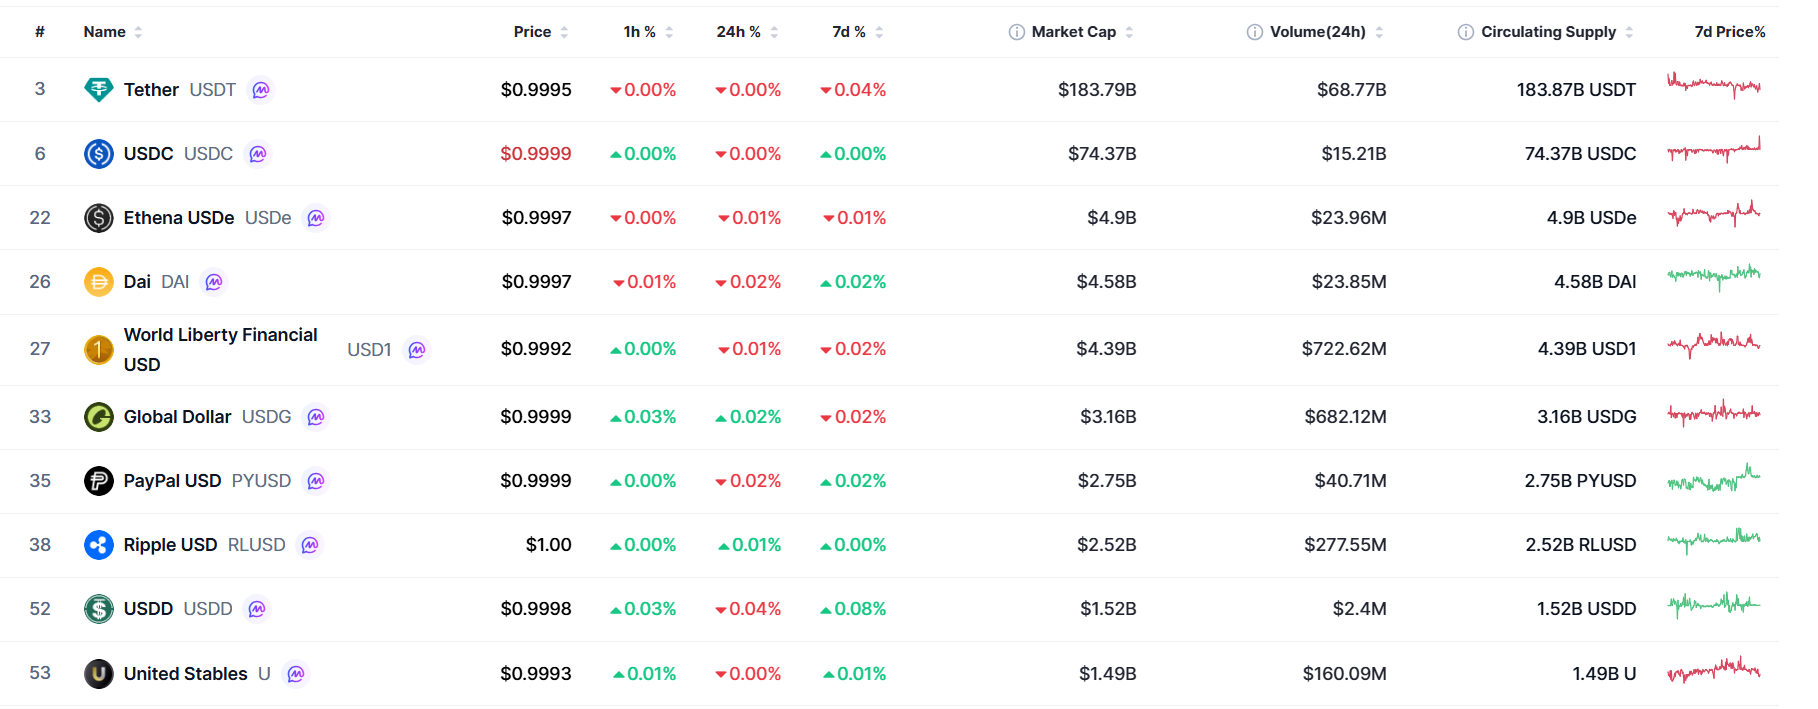Click USDC price $0.9999 in red
This screenshot has height=709, width=1818.
536,154
